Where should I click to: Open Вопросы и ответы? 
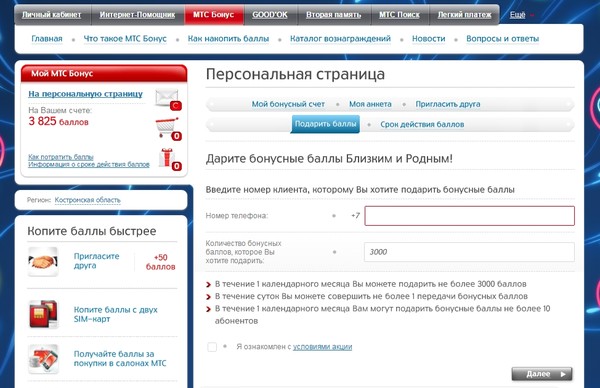(502, 39)
